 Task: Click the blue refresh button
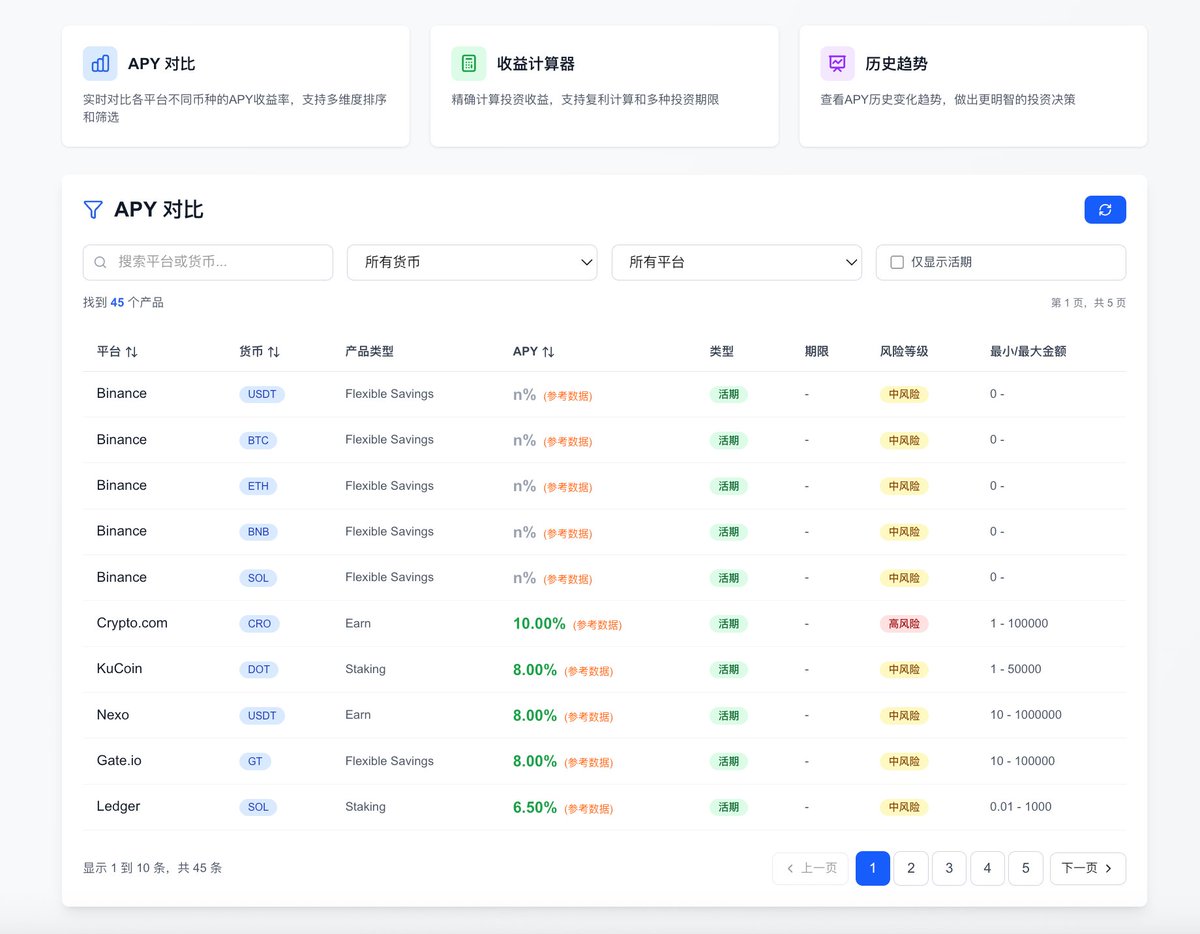[1105, 210]
